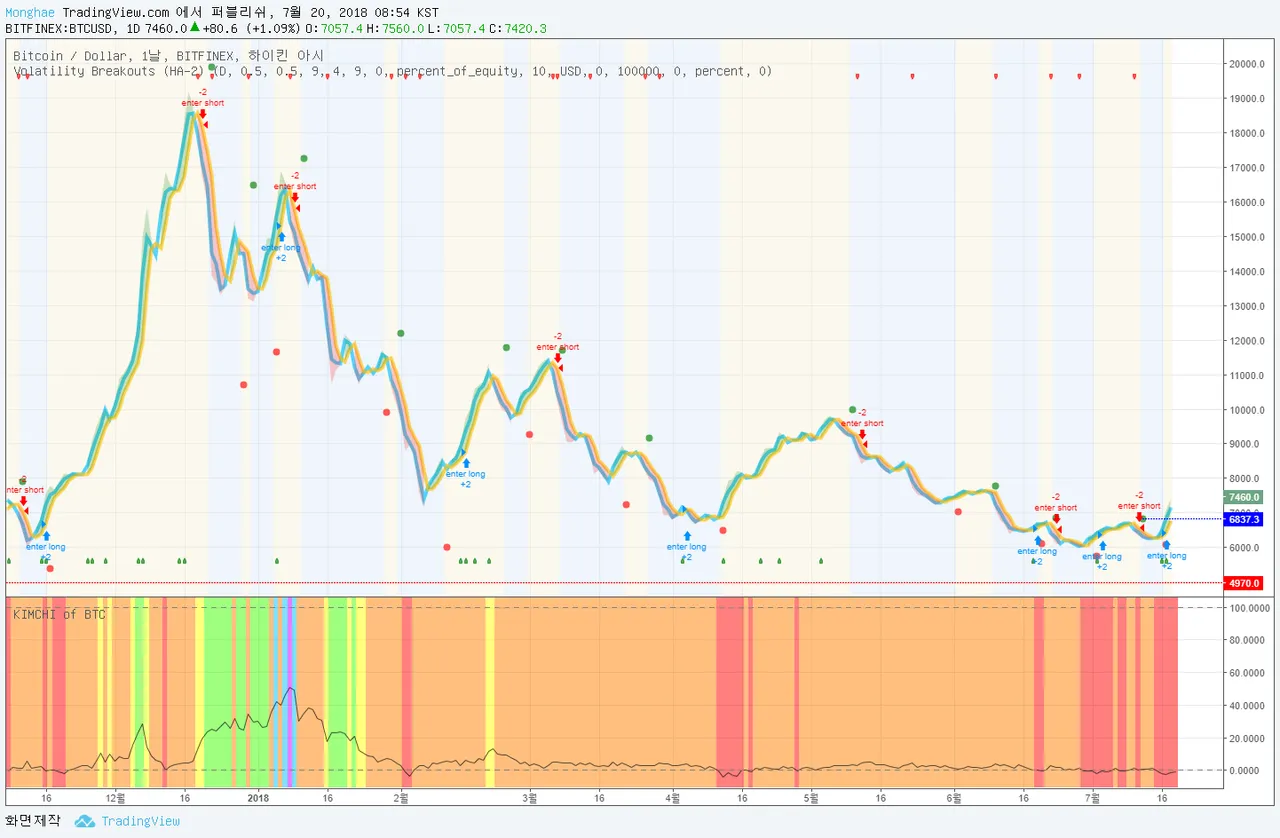This screenshot has width=1280, height=838.
Task: Click the 40.0000 axis label in KIMCHI pane
Action: pyautogui.click(x=1249, y=706)
